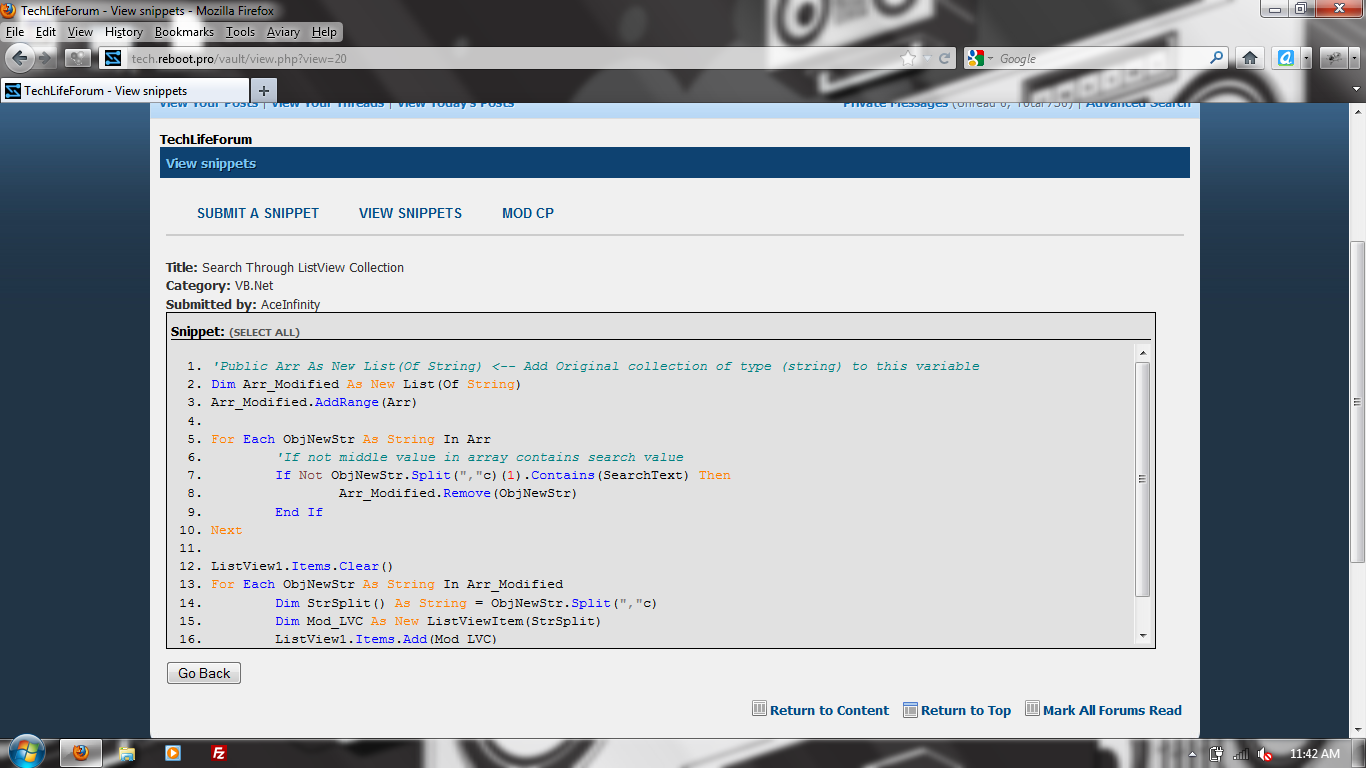
Task: Click the Home icon in Firefox toolbar
Action: coord(1249,58)
